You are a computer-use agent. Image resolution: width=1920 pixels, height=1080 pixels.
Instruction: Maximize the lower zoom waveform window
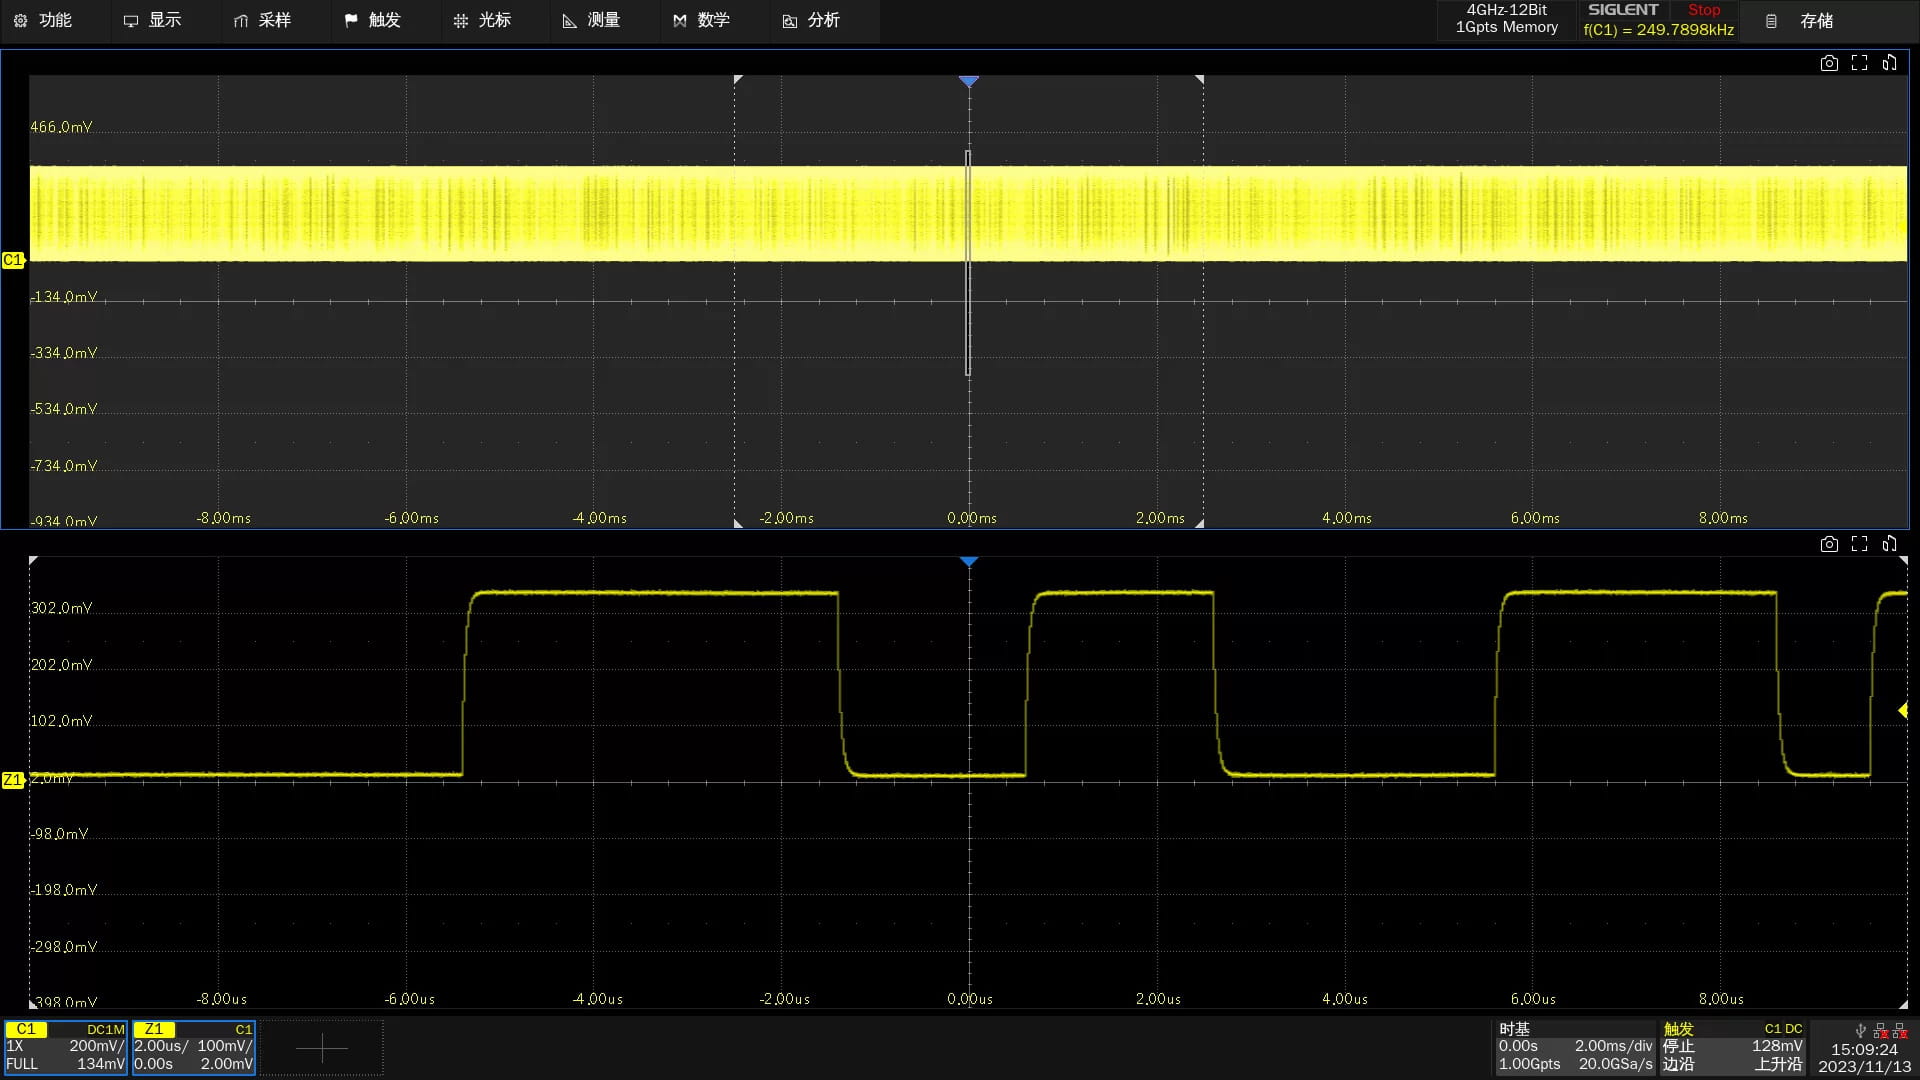[1859, 544]
